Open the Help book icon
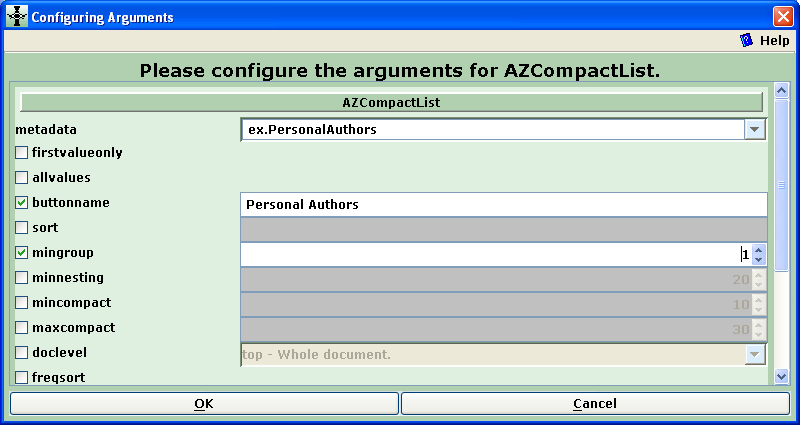This screenshot has height=425, width=800. (746, 40)
